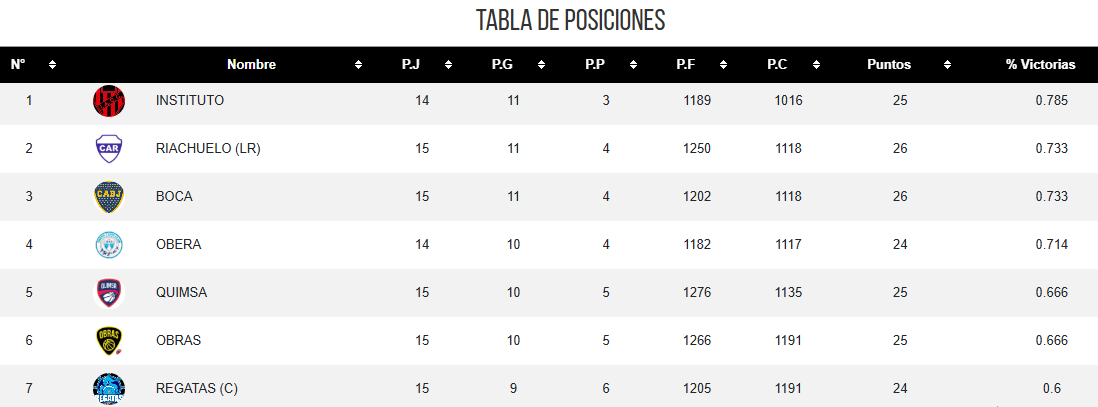Click the Riachuelo CAR shield logo
This screenshot has width=1098, height=407.
point(109,149)
